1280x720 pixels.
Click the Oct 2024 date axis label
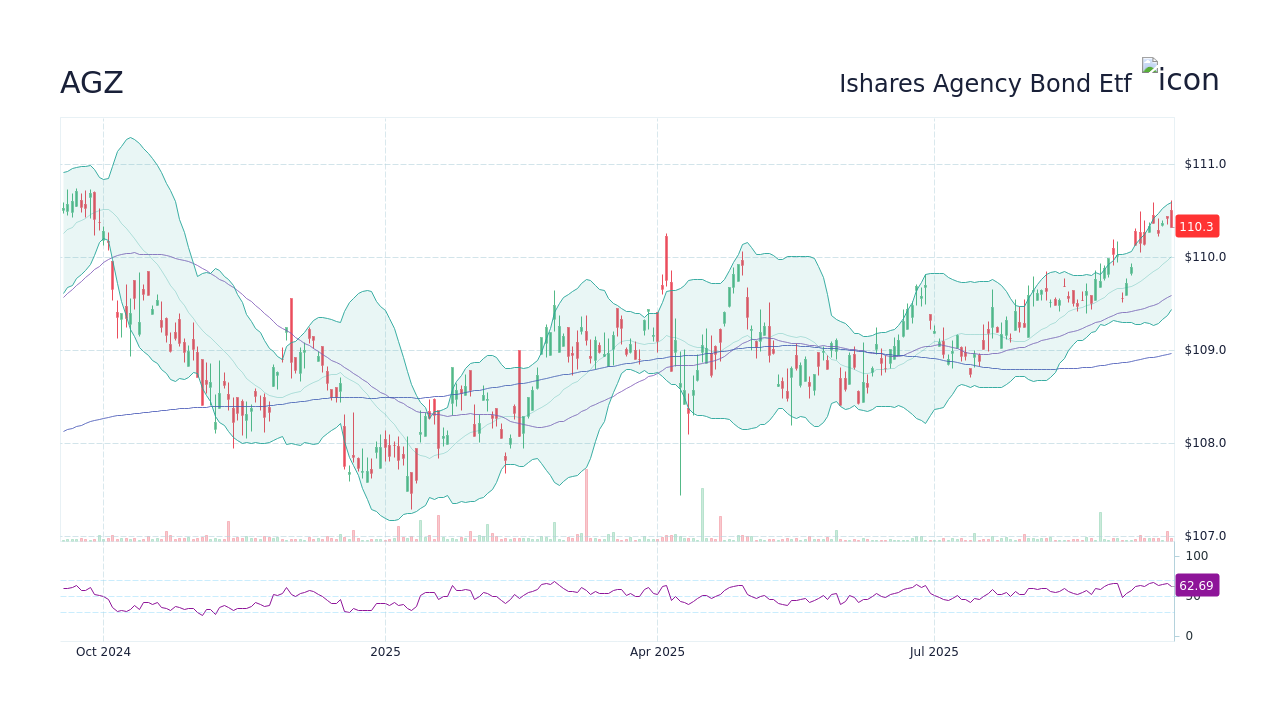coord(103,652)
